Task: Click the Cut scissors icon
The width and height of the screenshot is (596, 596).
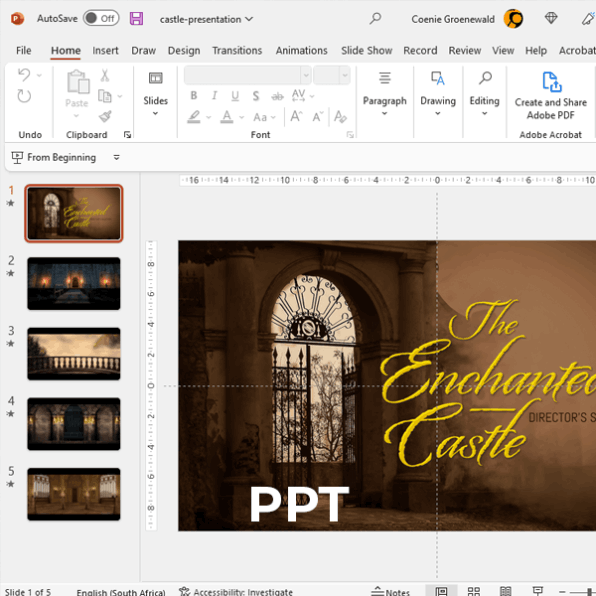Action: pyautogui.click(x=105, y=75)
